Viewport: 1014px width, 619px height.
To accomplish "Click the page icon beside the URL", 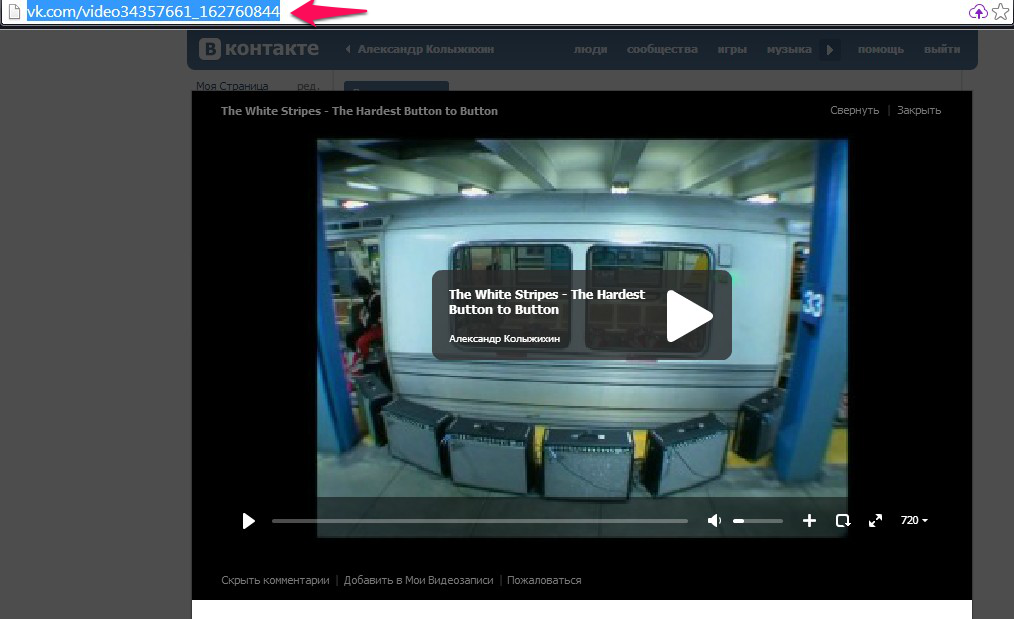I will 14,12.
